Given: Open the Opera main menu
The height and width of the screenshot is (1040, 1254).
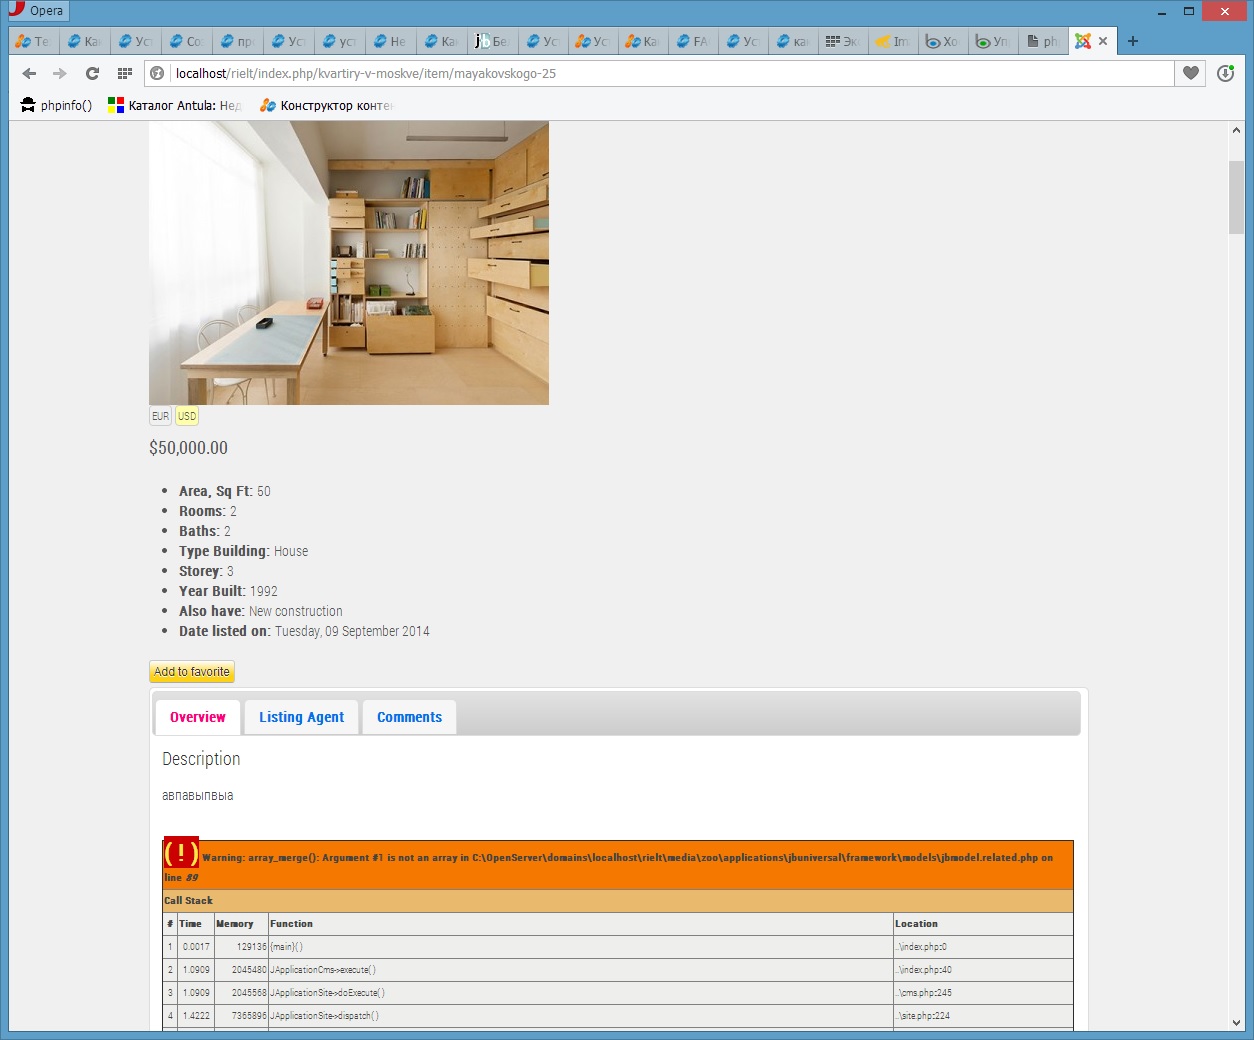Looking at the screenshot, I should 37,11.
